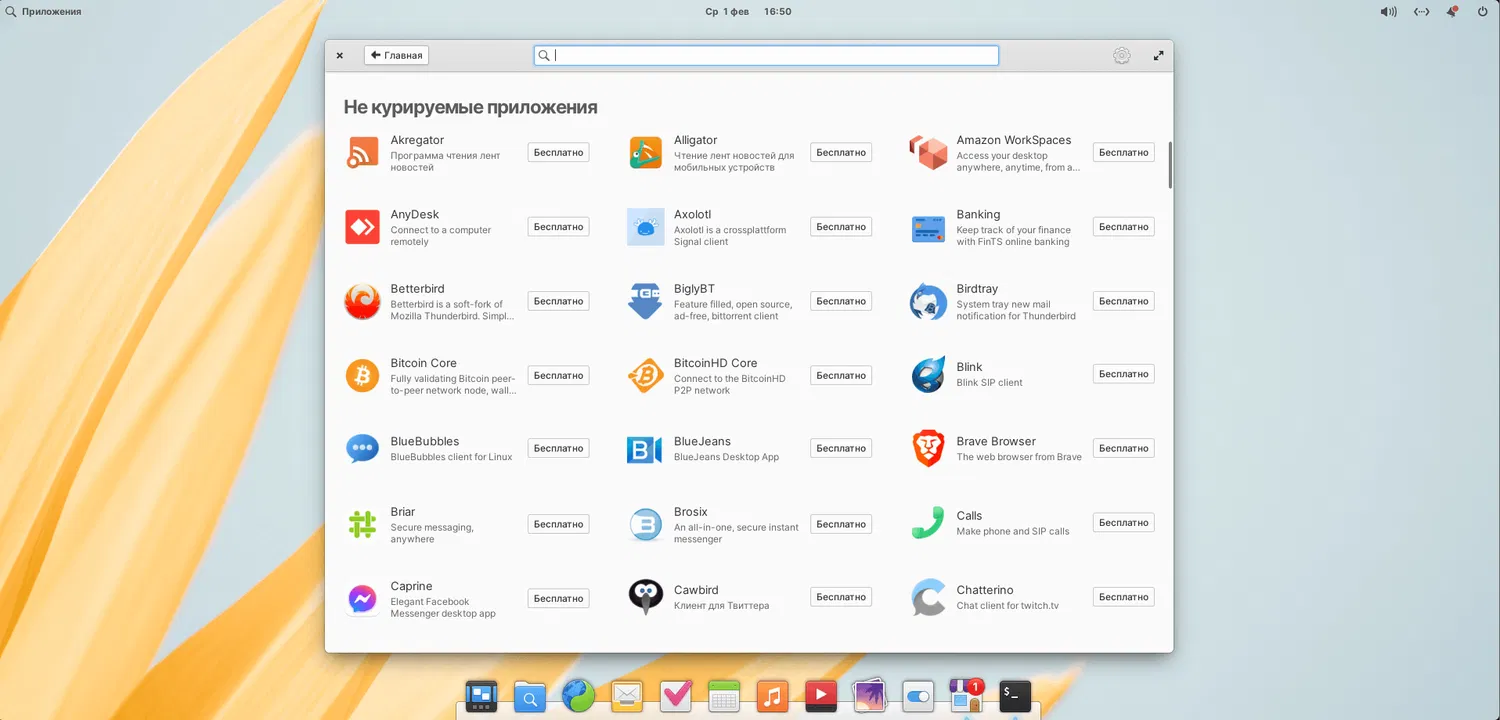This screenshot has width=1500, height=720.
Task: Get Chatterino with the Бесплатно button
Action: click(x=1124, y=597)
